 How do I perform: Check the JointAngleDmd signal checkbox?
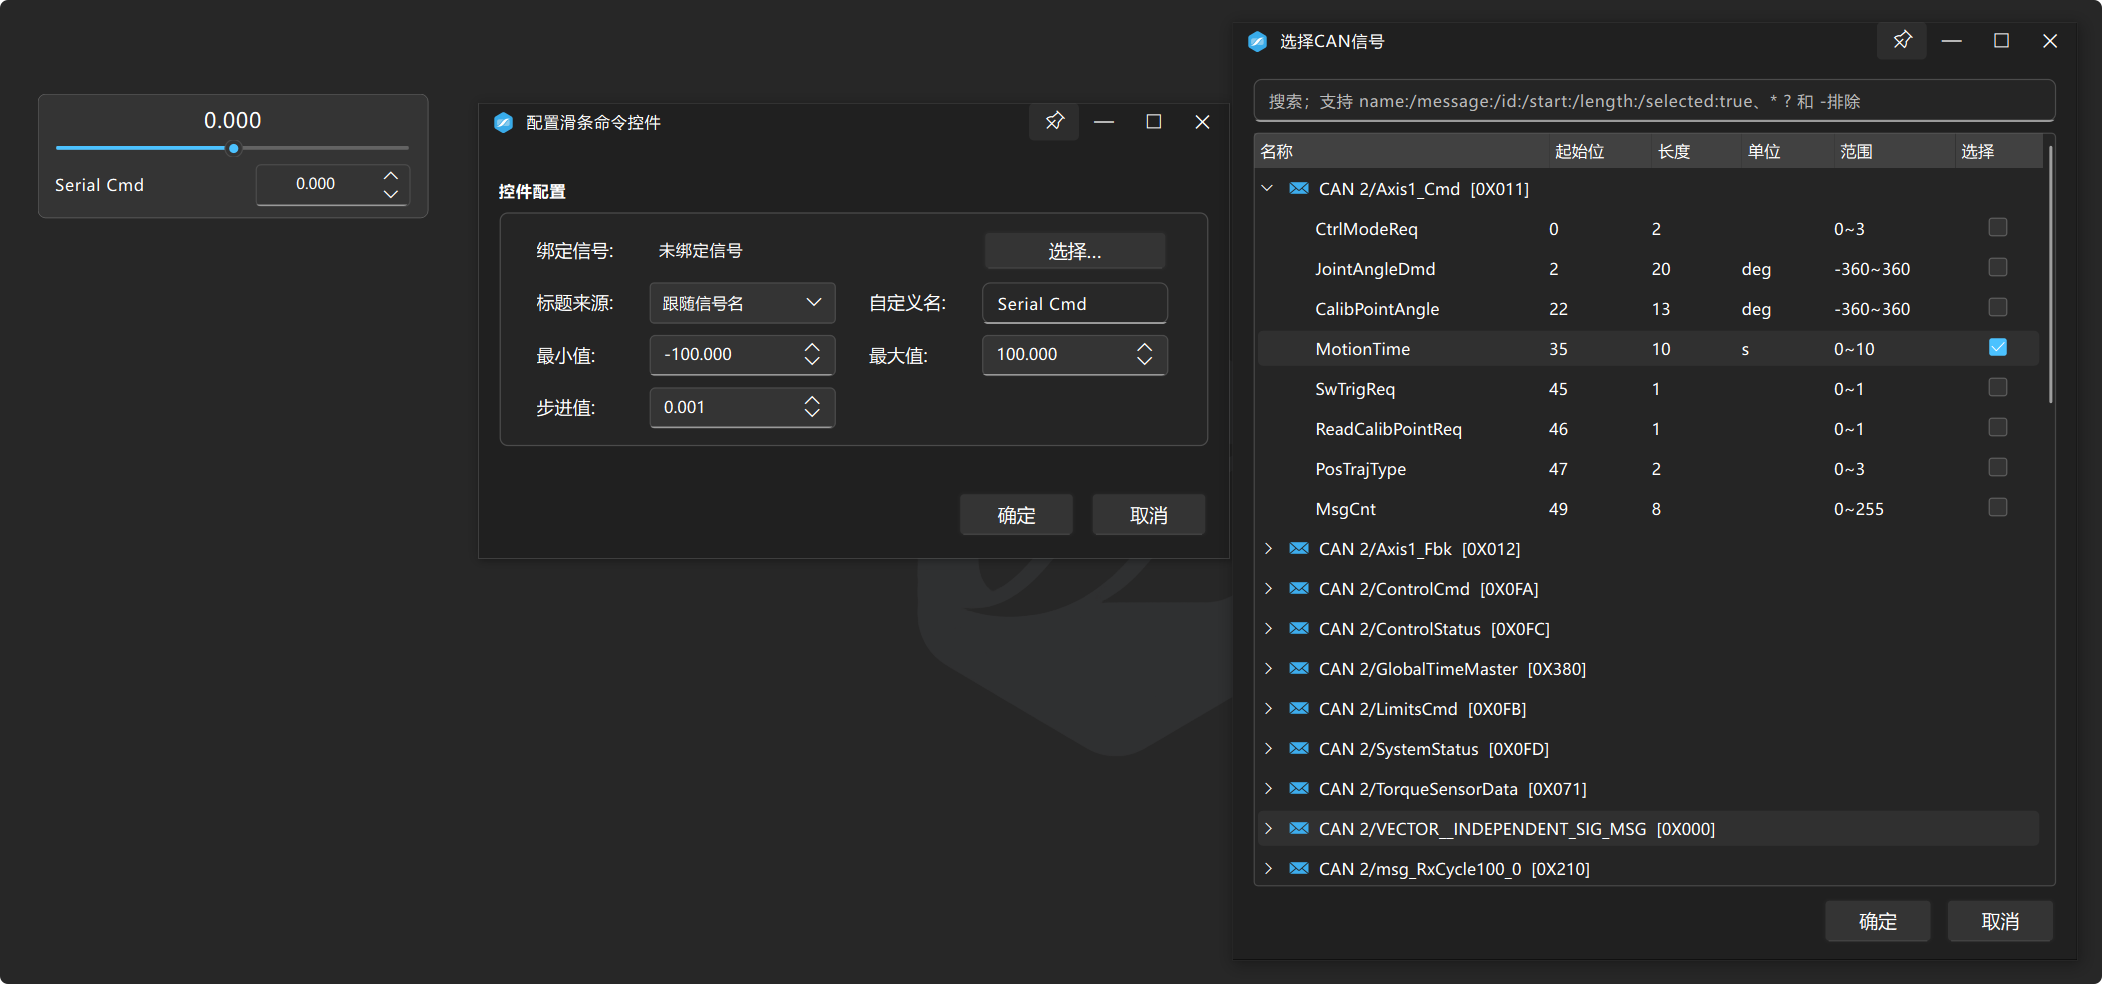click(1998, 267)
